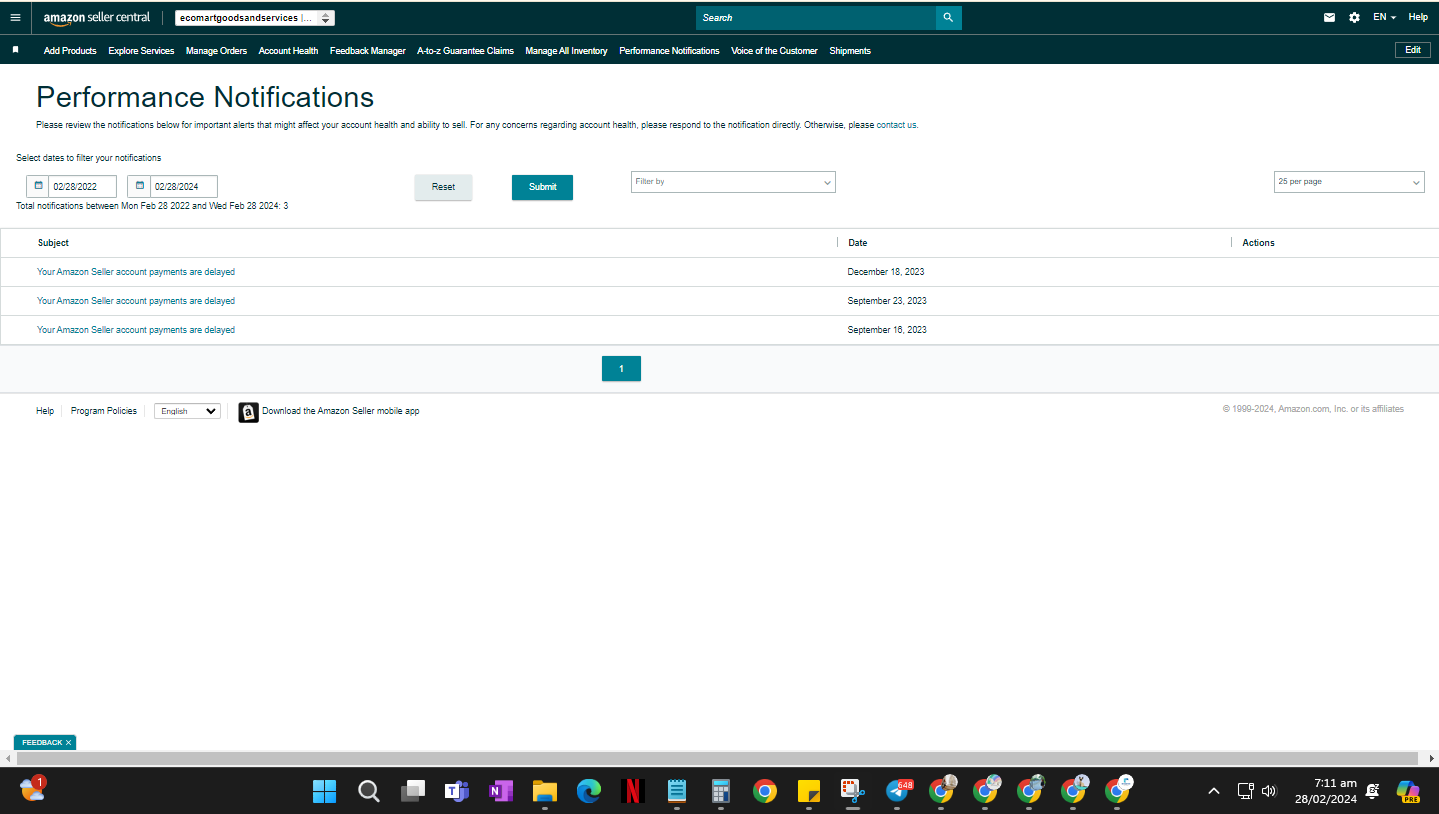Open the Windows Start menu
This screenshot has height=814, width=1439.
pyautogui.click(x=324, y=792)
